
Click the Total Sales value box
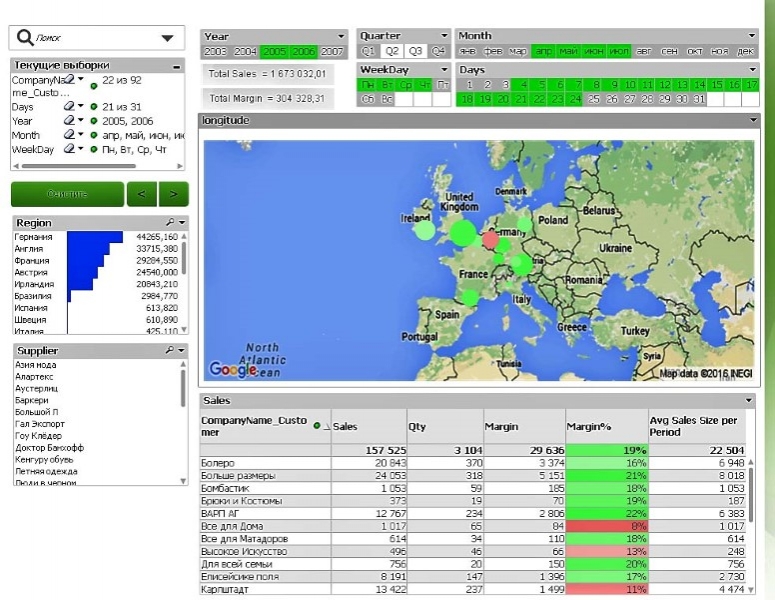267,74
